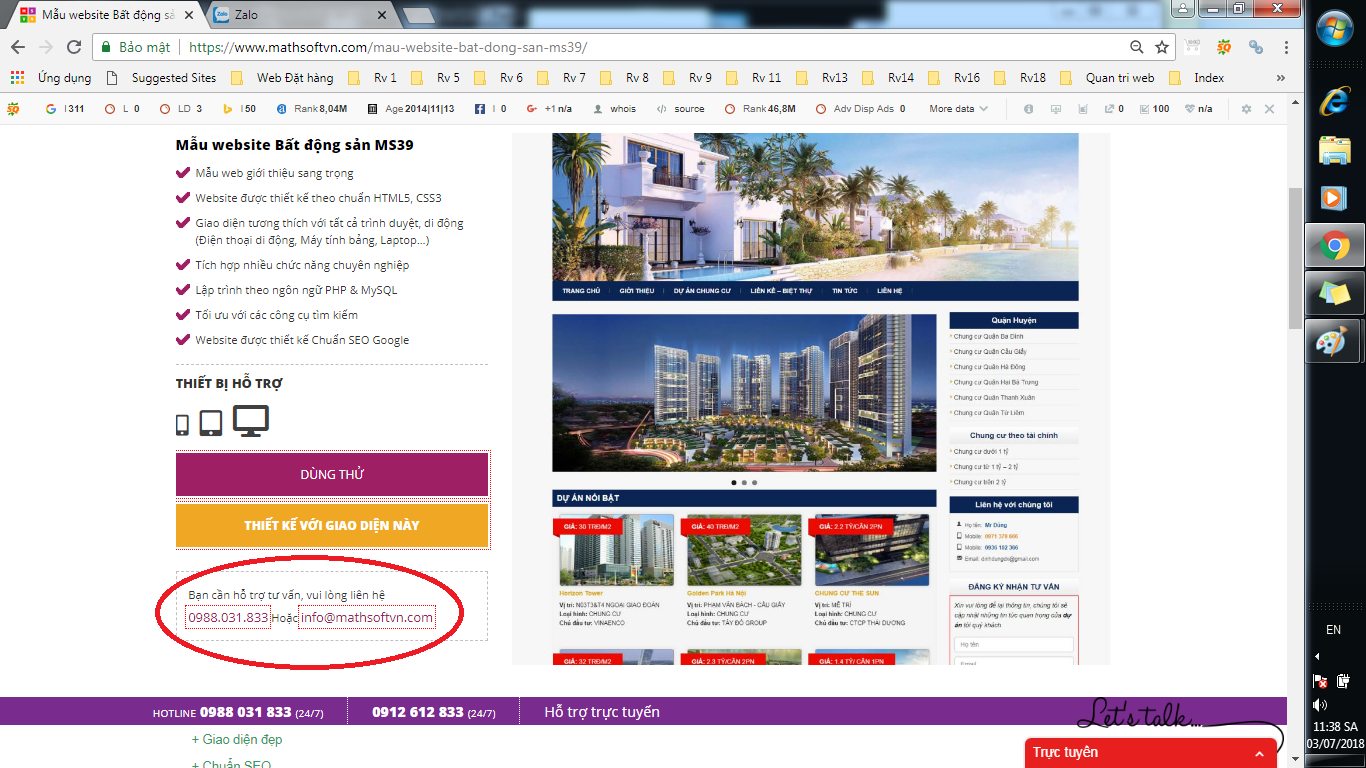1366x768 pixels.
Task: Click the phone number 0988.031.833 link
Action: [228, 617]
